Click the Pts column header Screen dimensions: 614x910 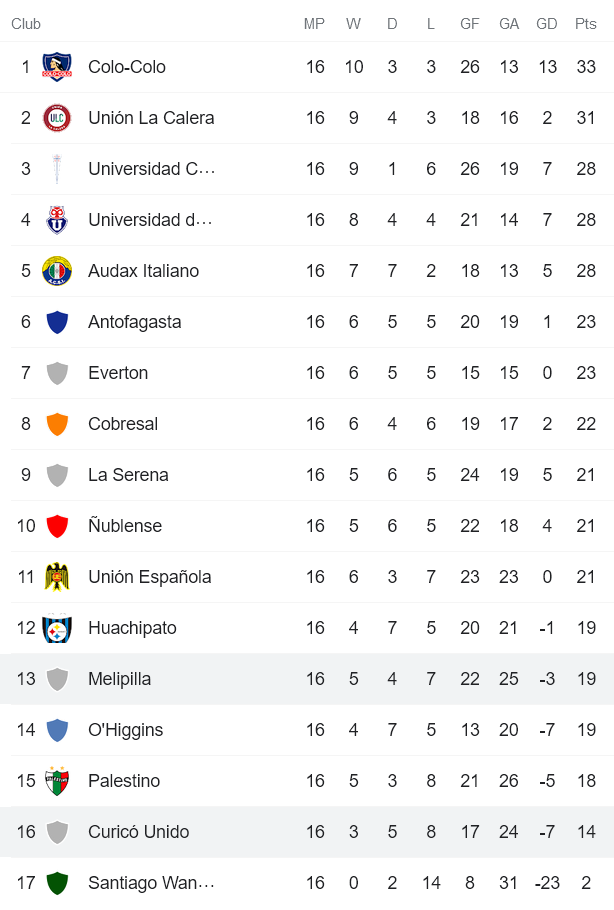pyautogui.click(x=585, y=24)
